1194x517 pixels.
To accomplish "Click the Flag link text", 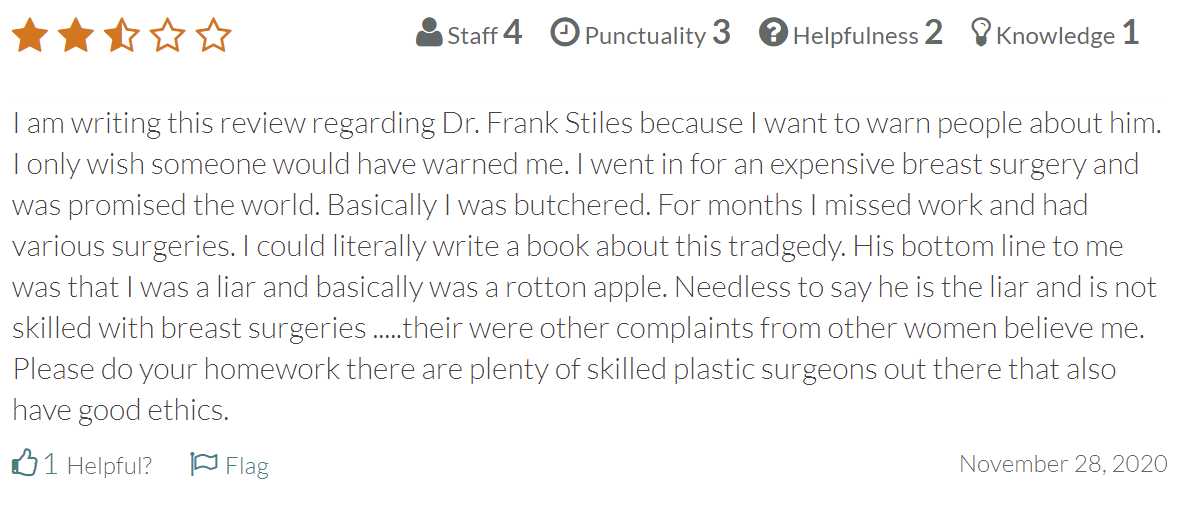I will coord(246,466).
